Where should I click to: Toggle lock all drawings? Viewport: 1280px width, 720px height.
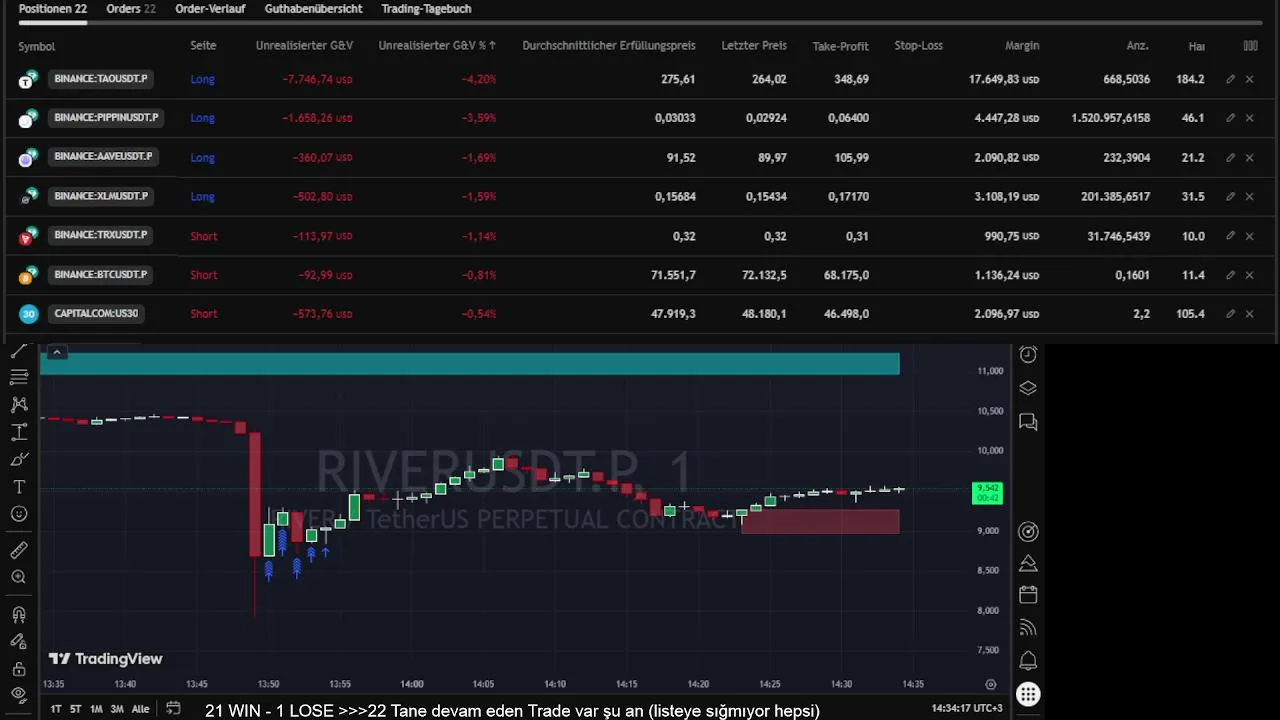click(x=19, y=668)
